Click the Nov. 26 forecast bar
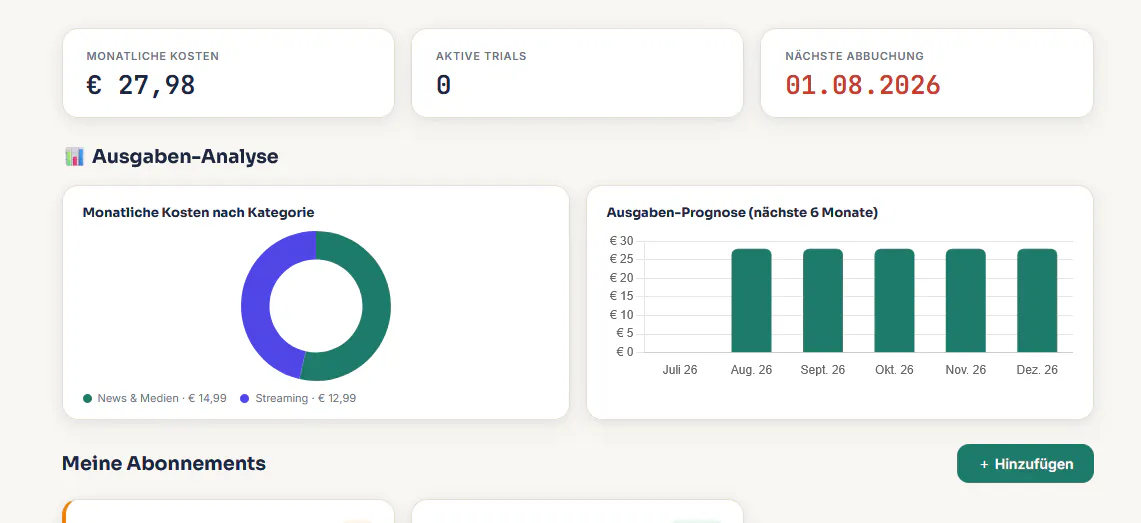 [x=966, y=300]
